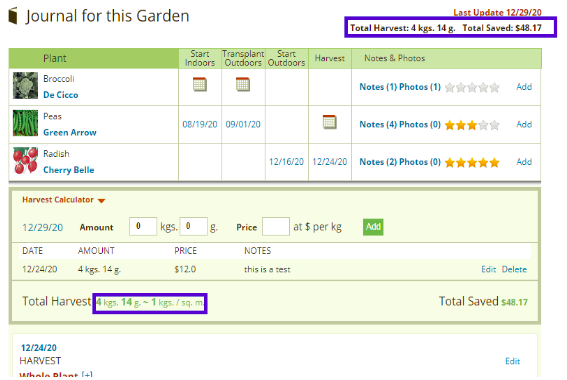Open Broccoli Transplant Outdoors calendar icon
This screenshot has width=567, height=380.
point(243,84)
